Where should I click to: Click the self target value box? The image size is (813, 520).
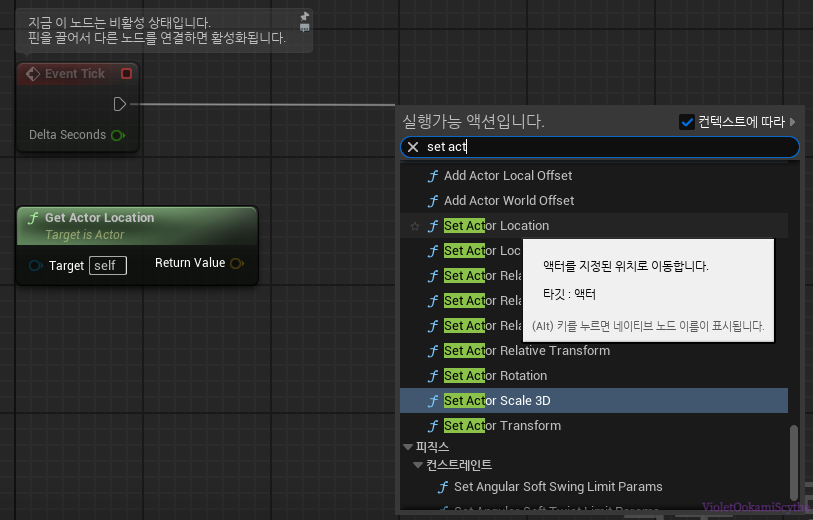(108, 265)
